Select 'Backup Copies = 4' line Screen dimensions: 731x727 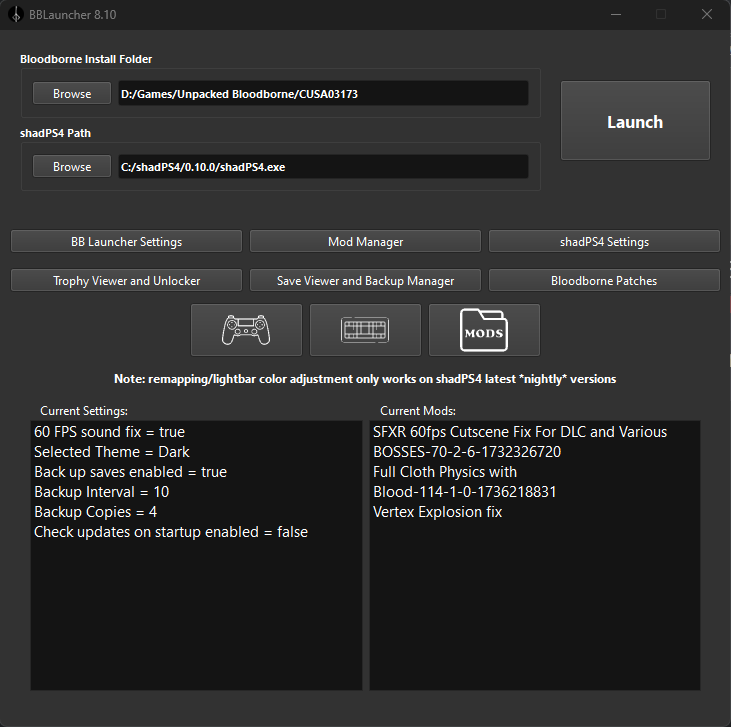tap(95, 512)
